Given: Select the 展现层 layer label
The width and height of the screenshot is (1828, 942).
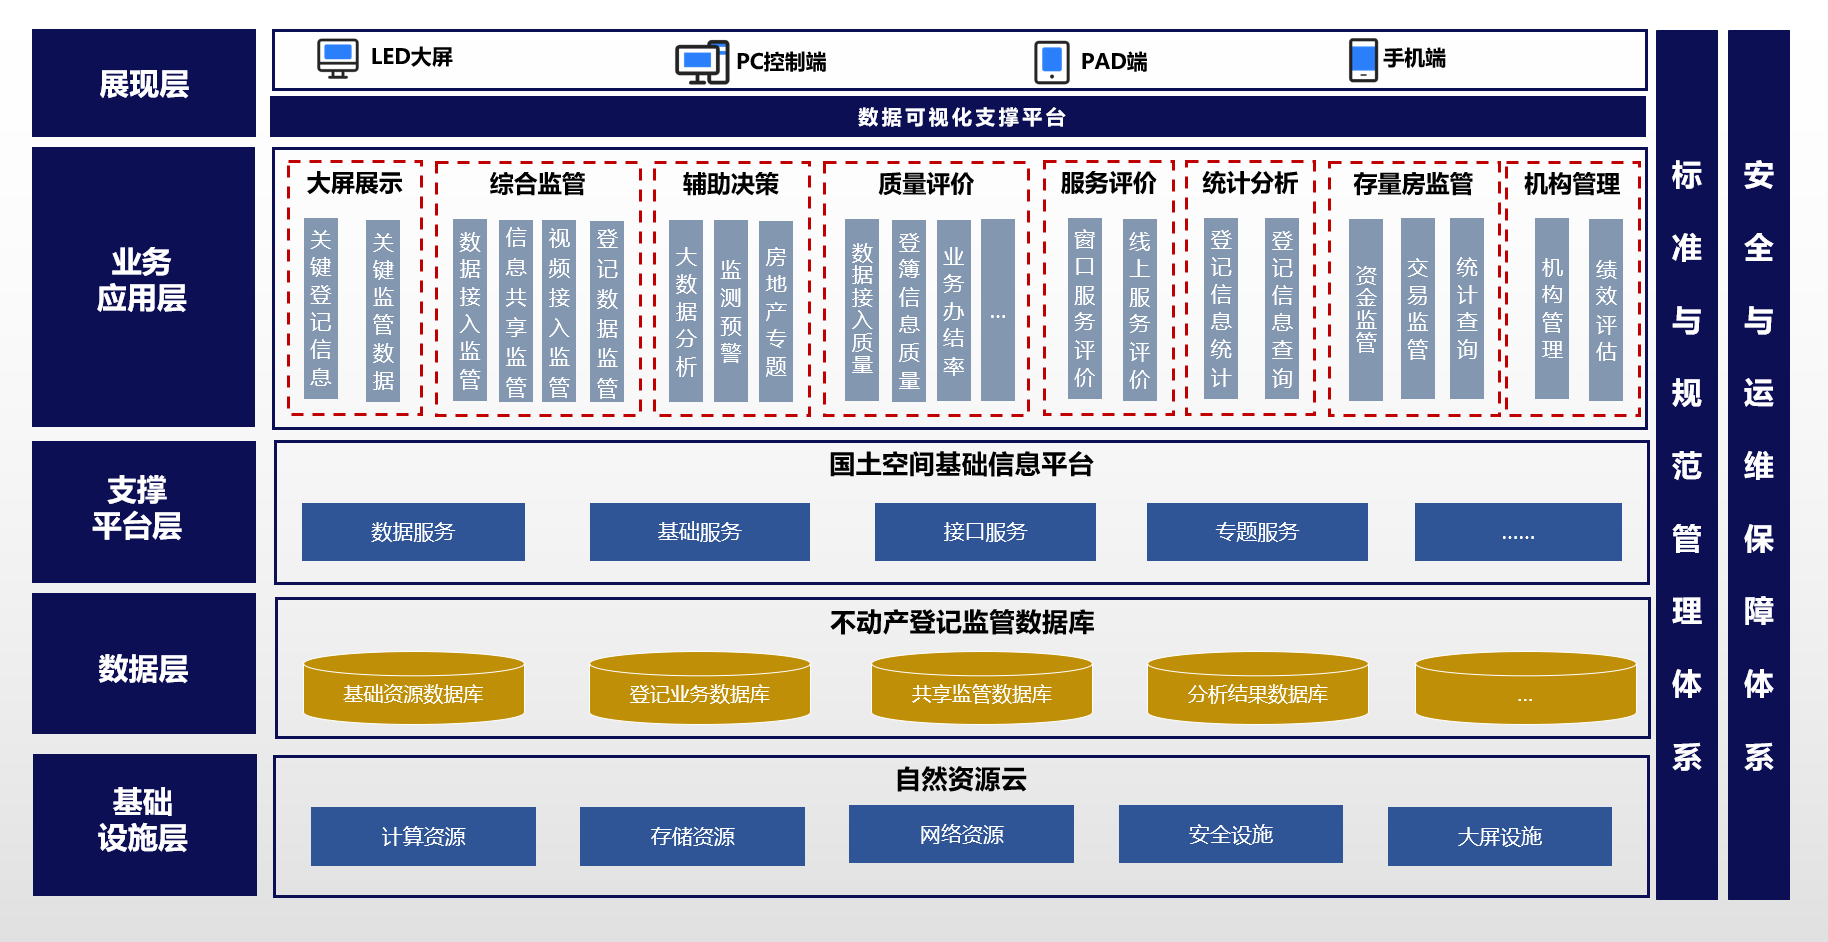Looking at the screenshot, I should [x=144, y=84].
